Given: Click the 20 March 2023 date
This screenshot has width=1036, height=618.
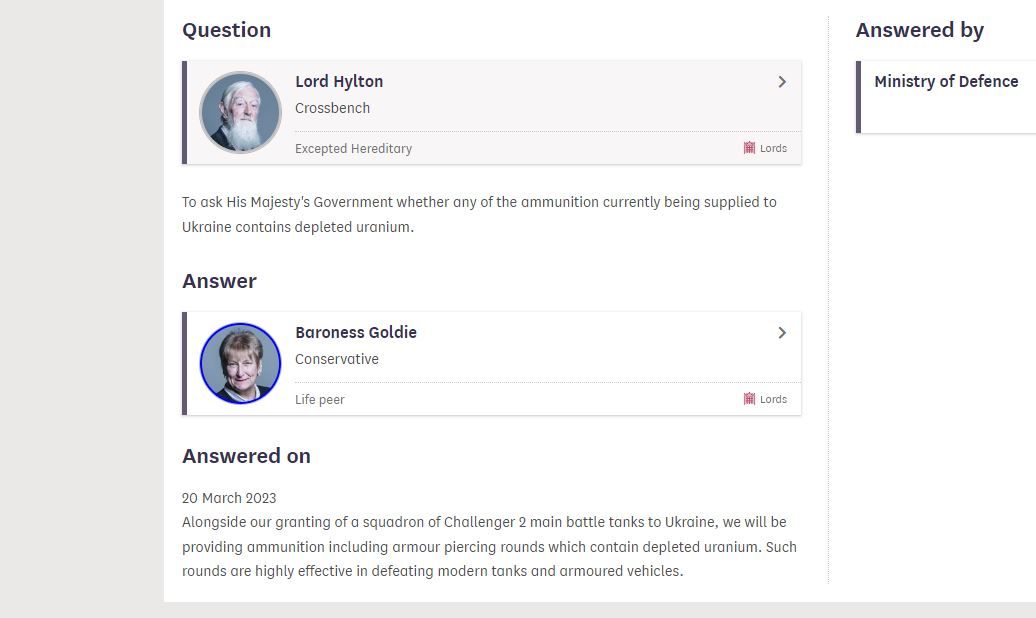Looking at the screenshot, I should click(229, 498).
